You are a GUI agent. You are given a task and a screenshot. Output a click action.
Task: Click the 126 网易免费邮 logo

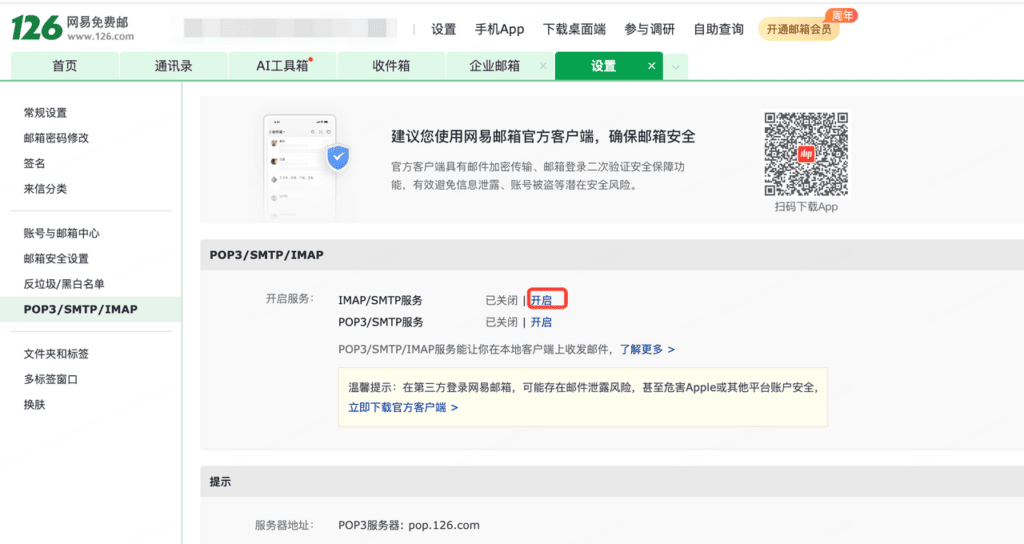[x=72, y=28]
